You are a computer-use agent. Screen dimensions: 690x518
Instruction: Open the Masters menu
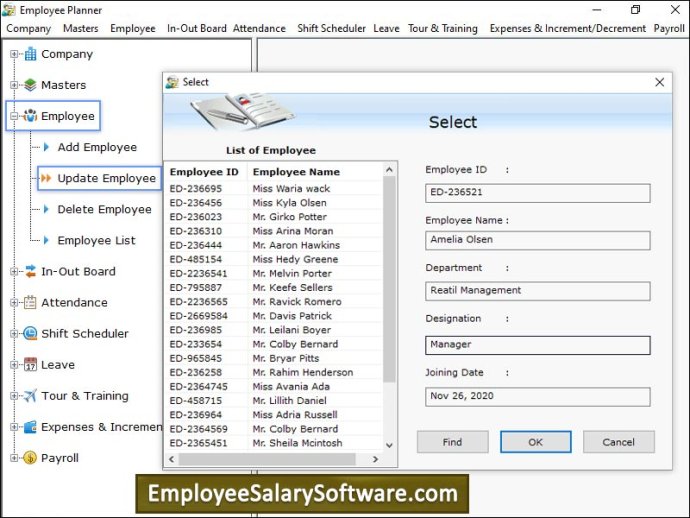81,29
